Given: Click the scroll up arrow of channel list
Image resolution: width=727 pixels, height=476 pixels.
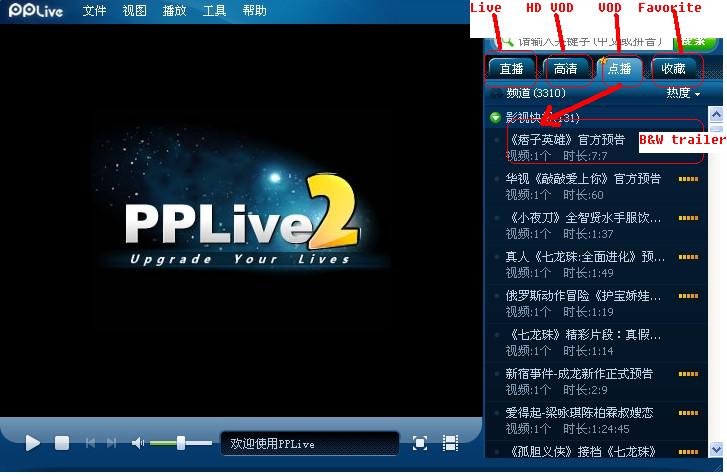Looking at the screenshot, I should (716, 114).
